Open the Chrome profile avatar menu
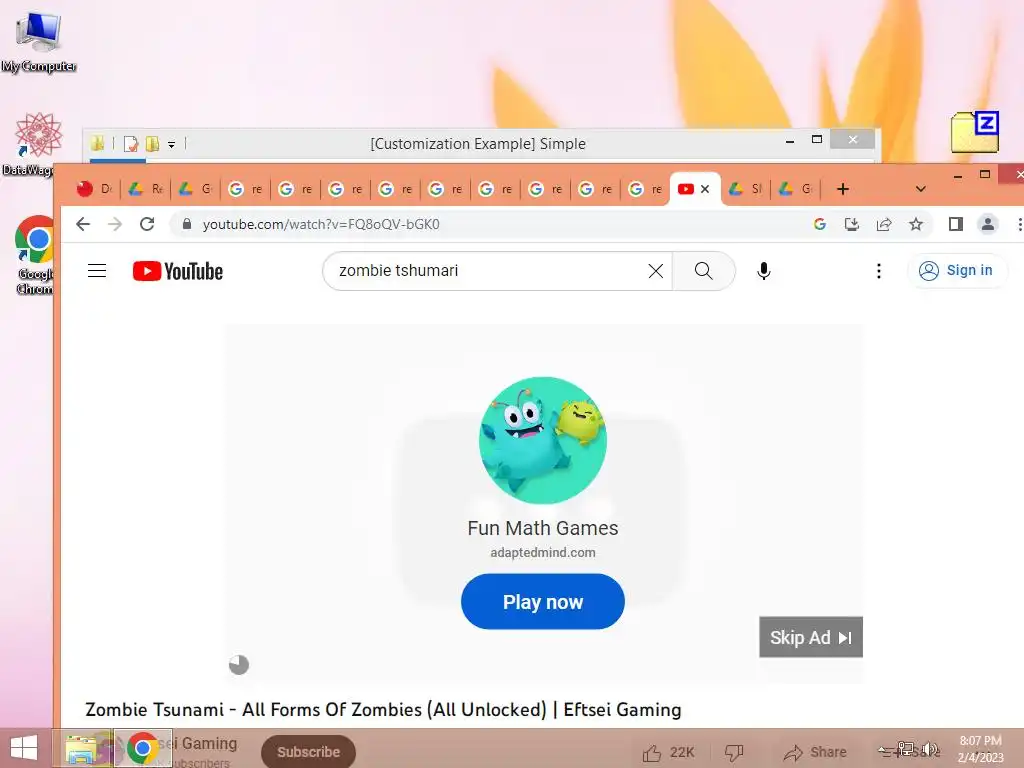The height and width of the screenshot is (768, 1024). pos(987,224)
